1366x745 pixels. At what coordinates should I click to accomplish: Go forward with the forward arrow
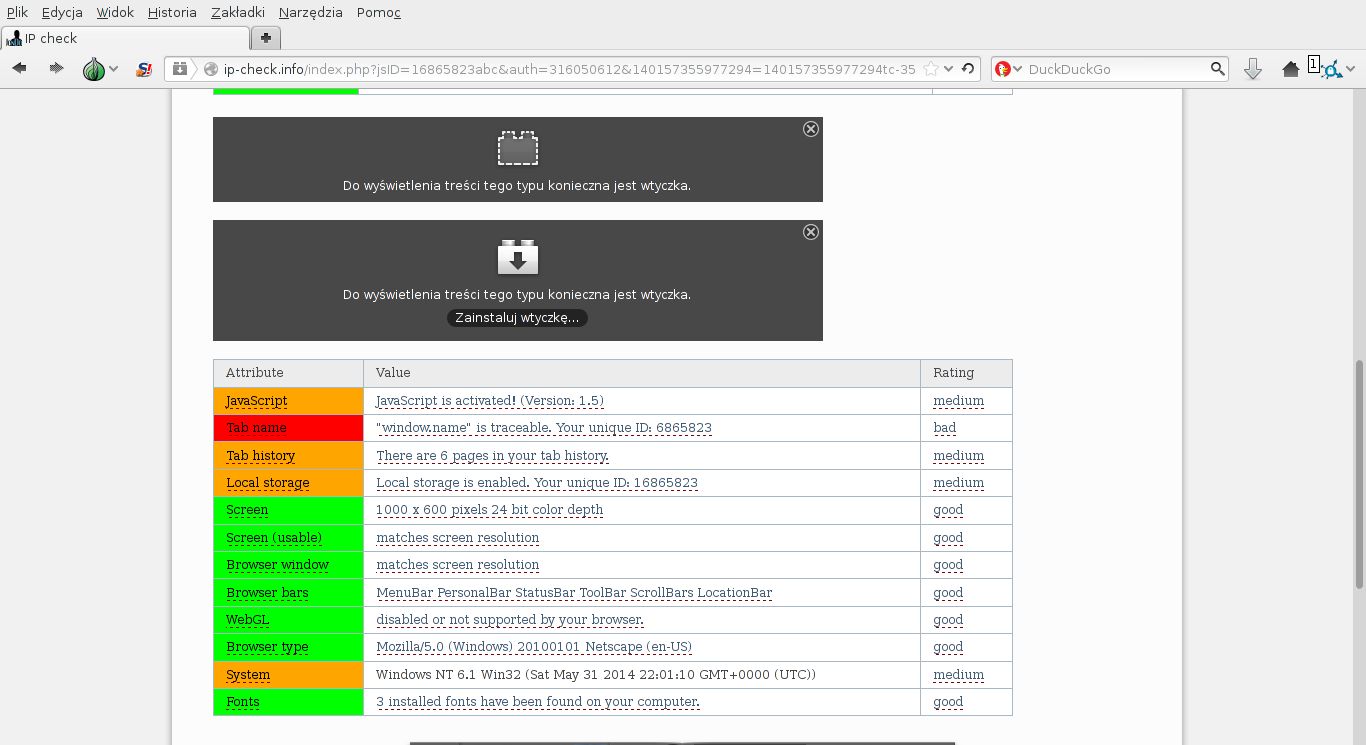pyautogui.click(x=56, y=69)
